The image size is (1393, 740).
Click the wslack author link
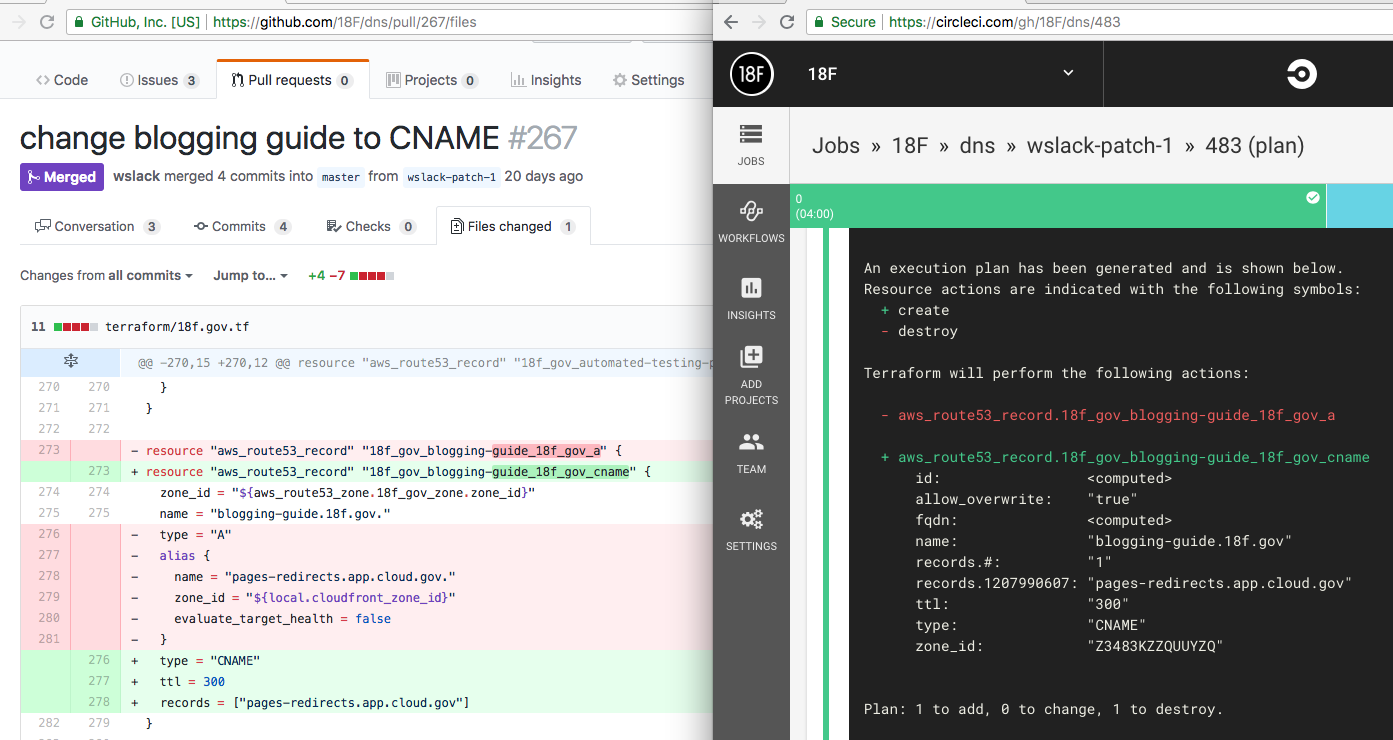[x=137, y=176]
